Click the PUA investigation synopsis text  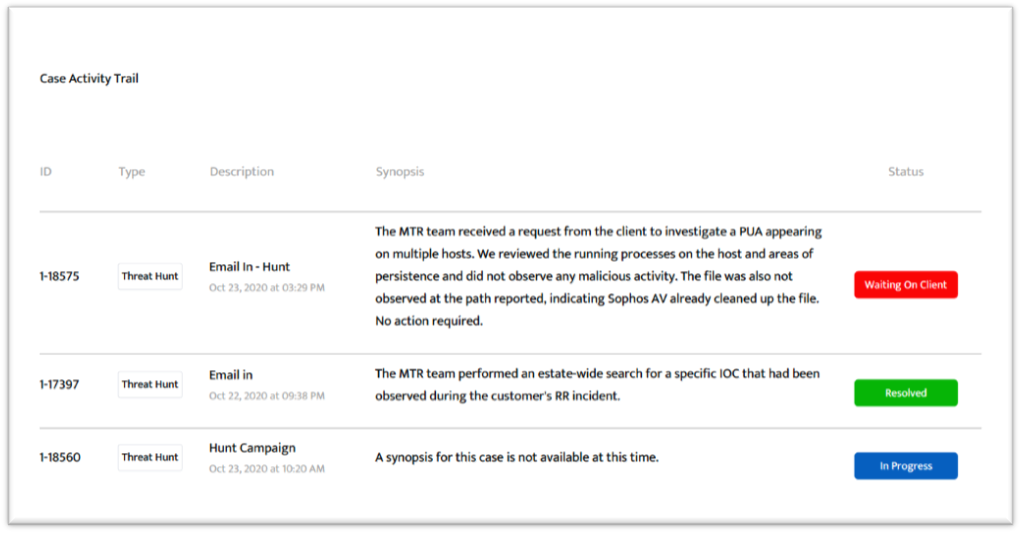597,276
